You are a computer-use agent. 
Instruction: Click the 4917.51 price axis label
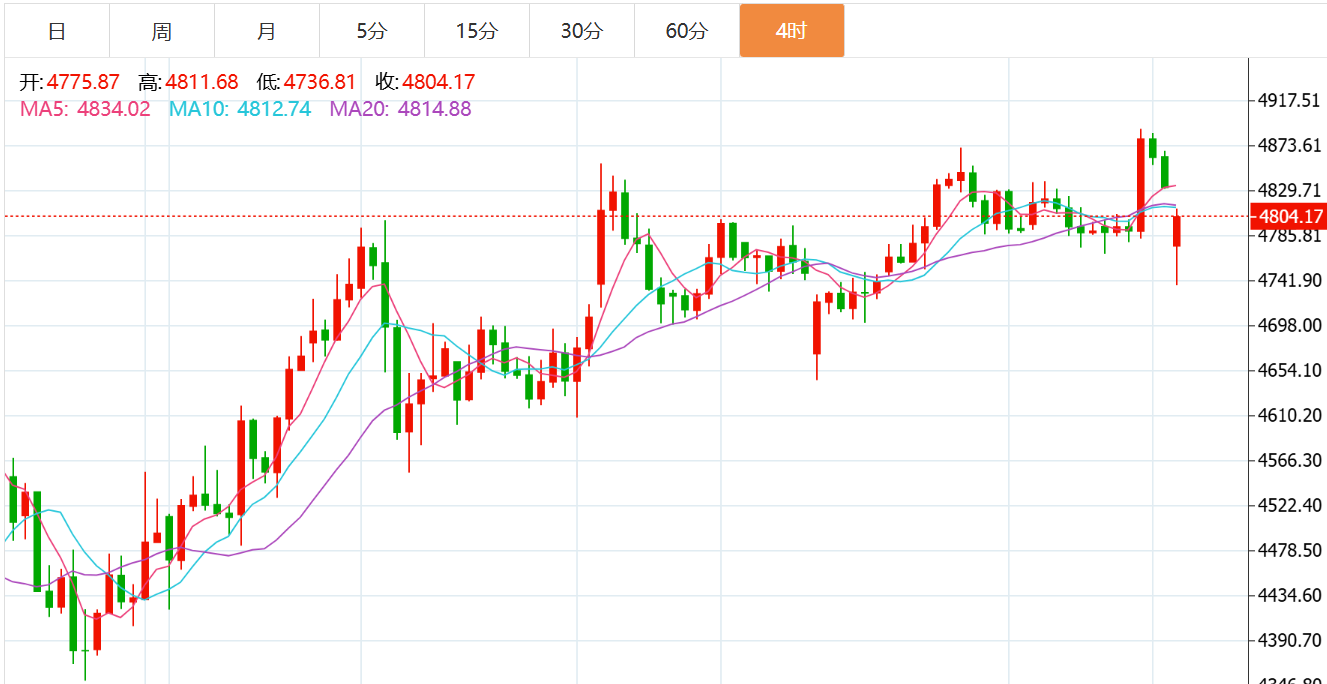click(1288, 101)
